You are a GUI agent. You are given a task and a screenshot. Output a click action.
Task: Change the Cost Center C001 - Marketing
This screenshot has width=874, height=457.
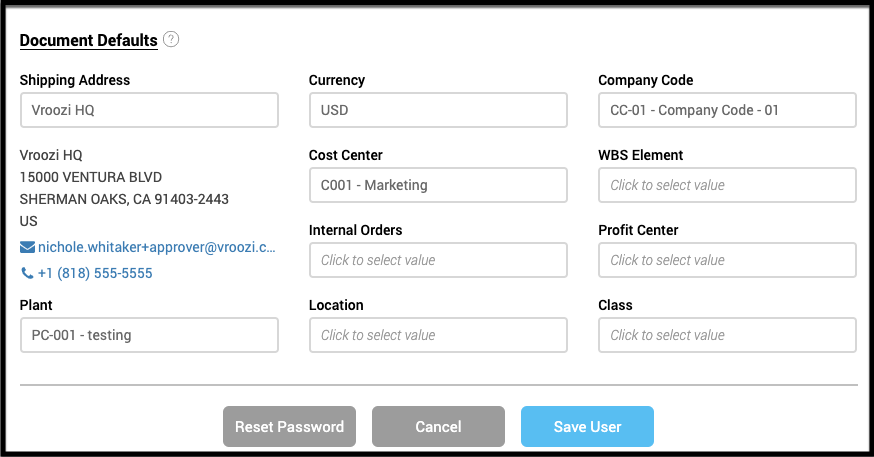(x=438, y=185)
